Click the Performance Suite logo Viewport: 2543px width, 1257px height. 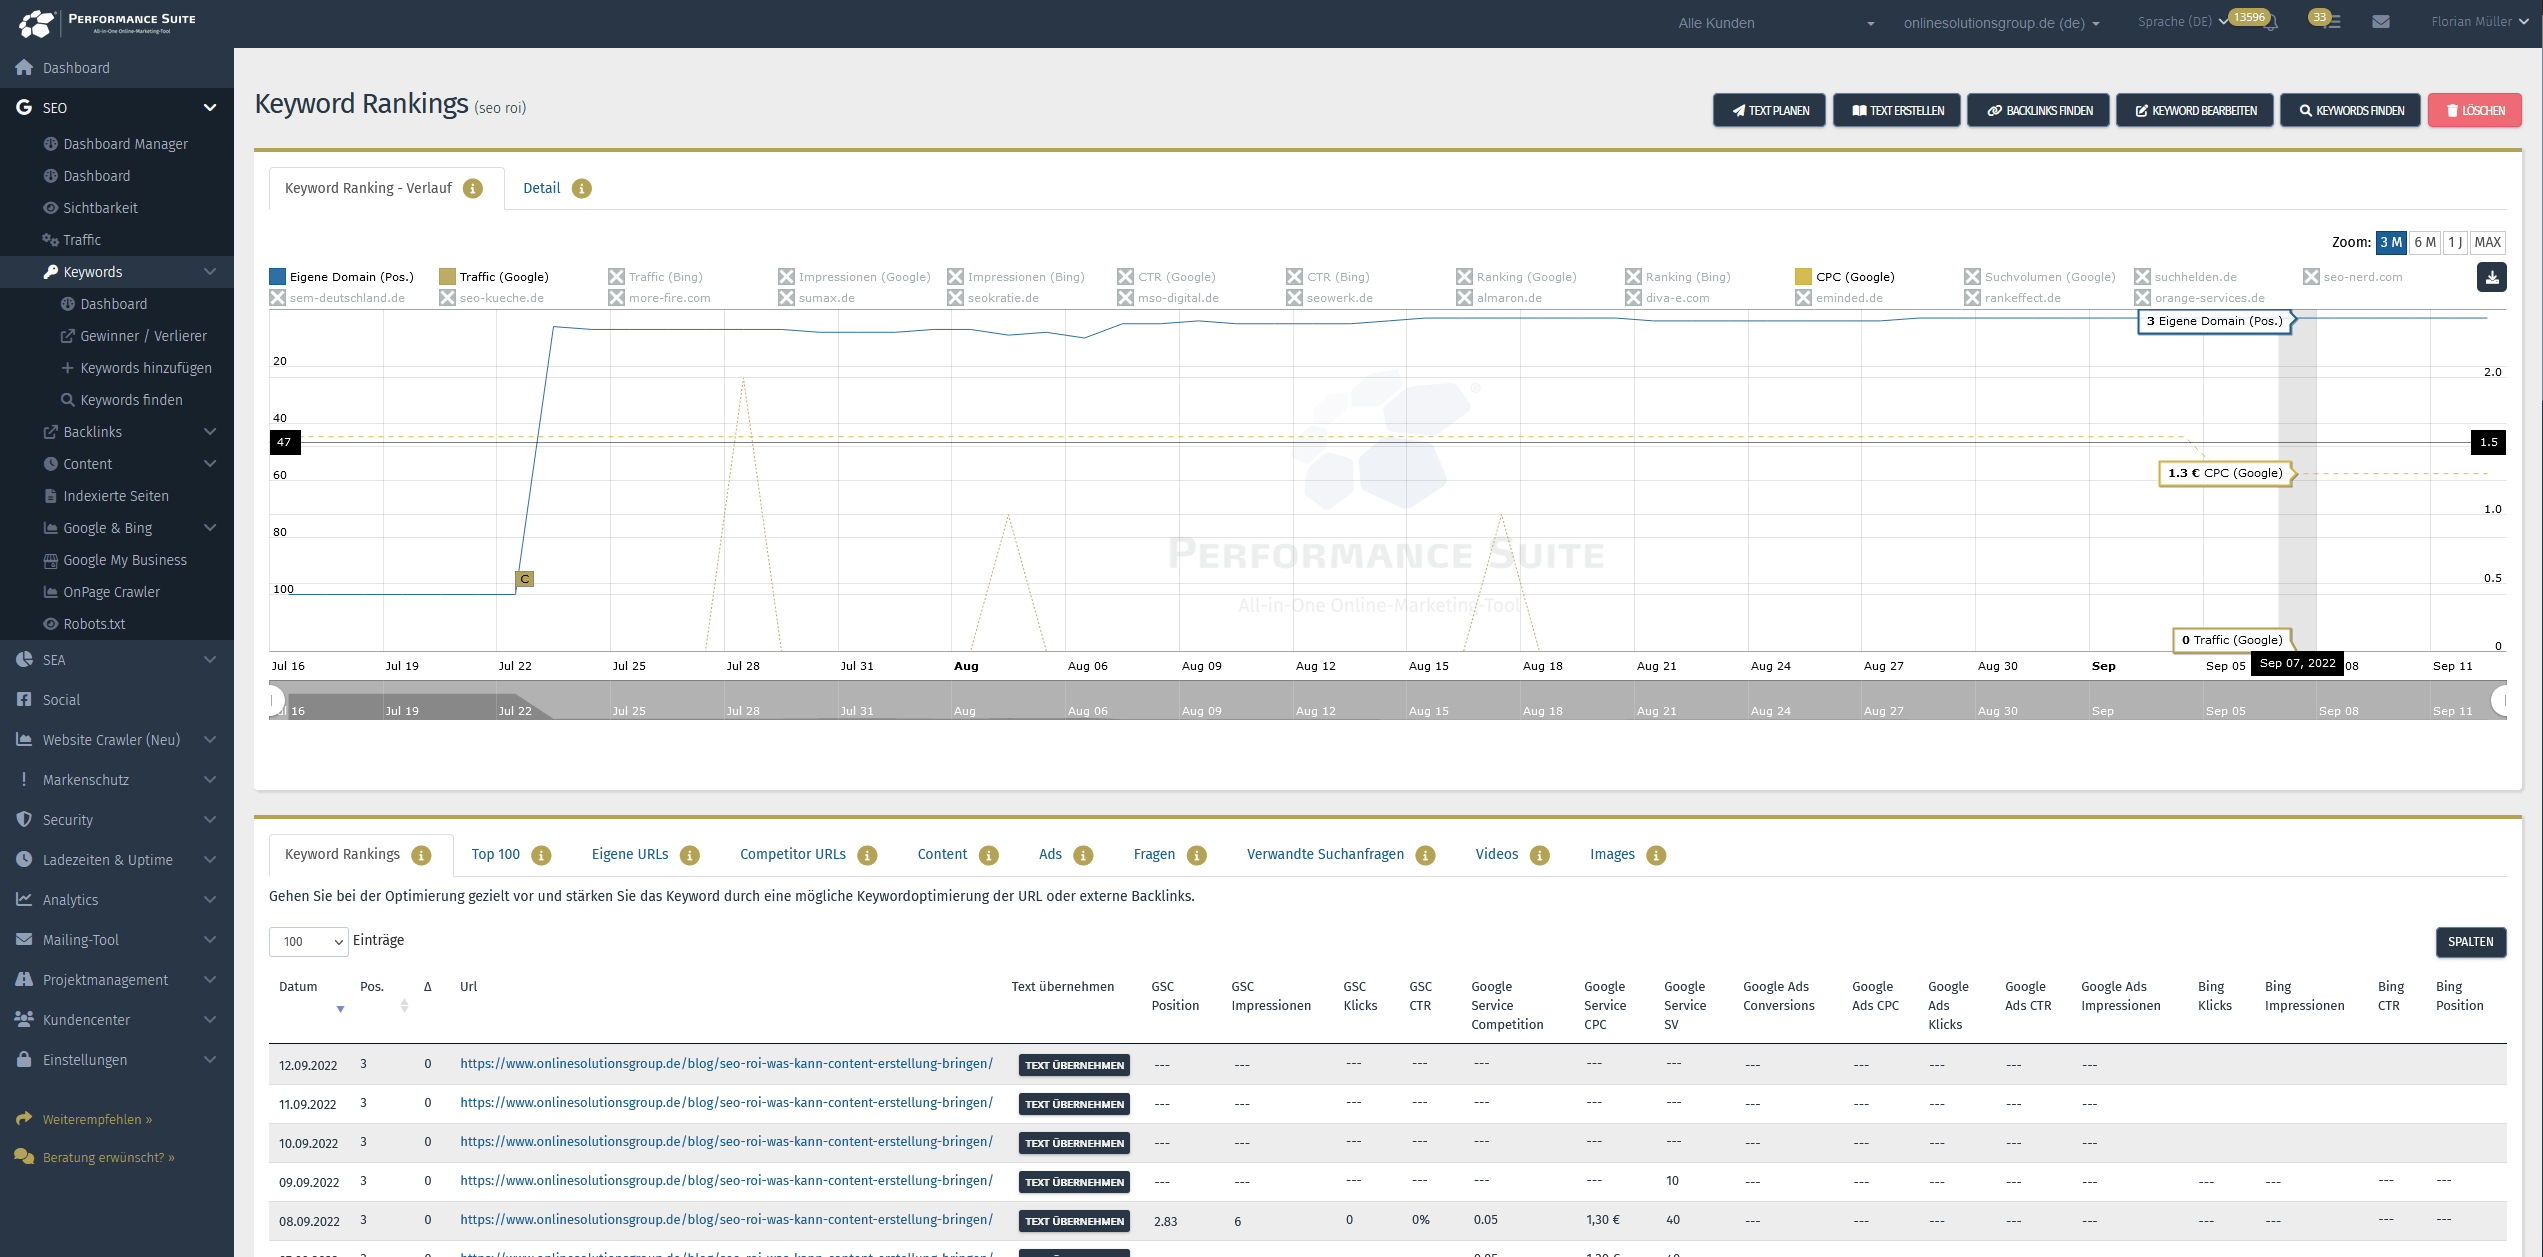point(107,23)
